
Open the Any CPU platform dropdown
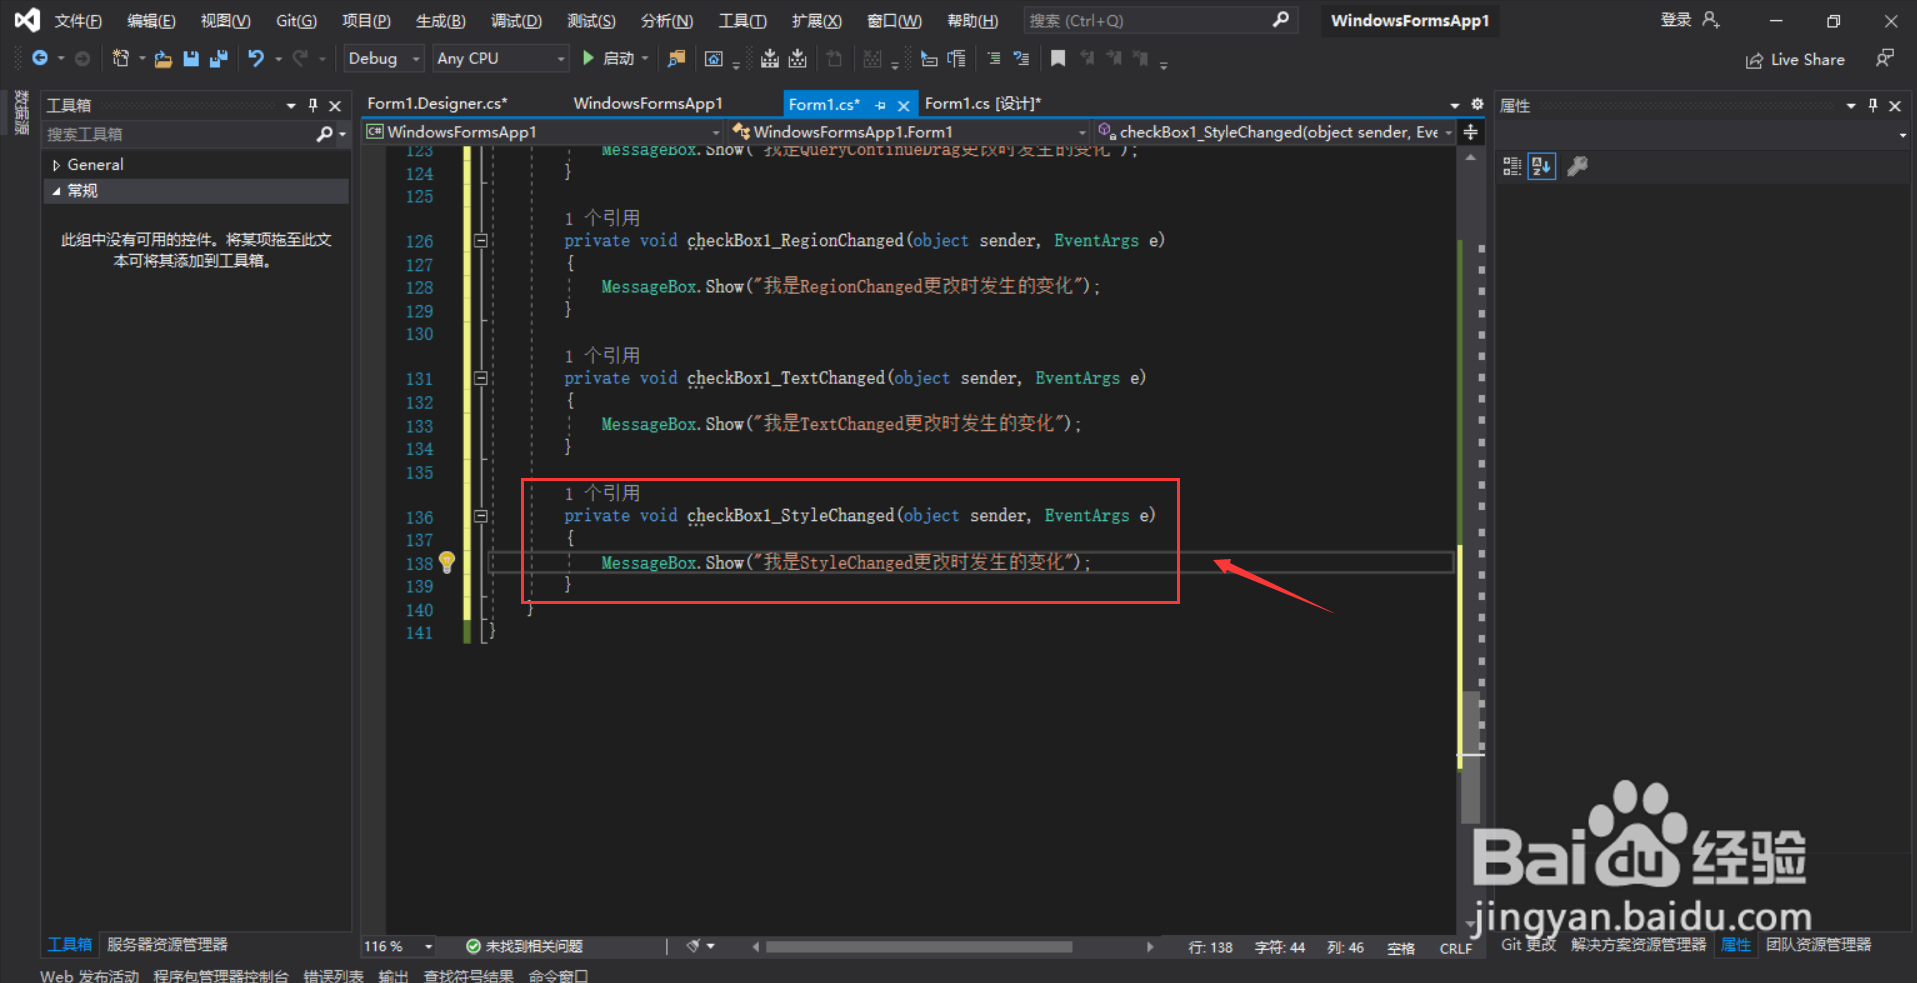coord(501,59)
